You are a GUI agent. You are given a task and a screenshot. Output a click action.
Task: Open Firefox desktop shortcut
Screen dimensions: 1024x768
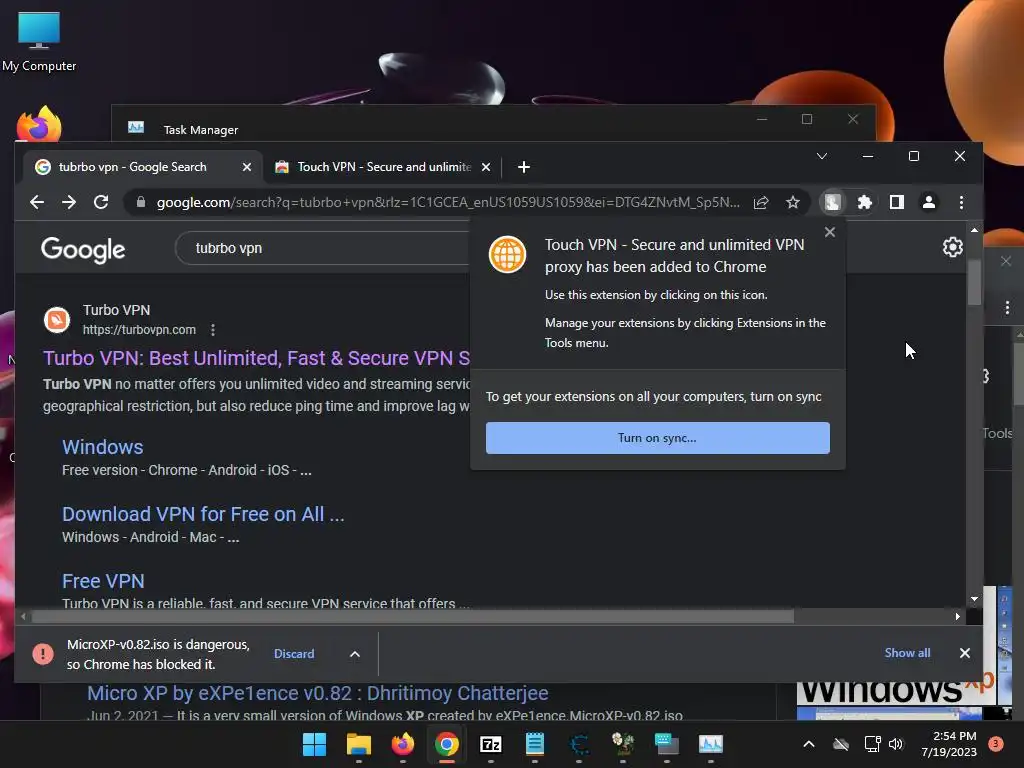point(39,123)
